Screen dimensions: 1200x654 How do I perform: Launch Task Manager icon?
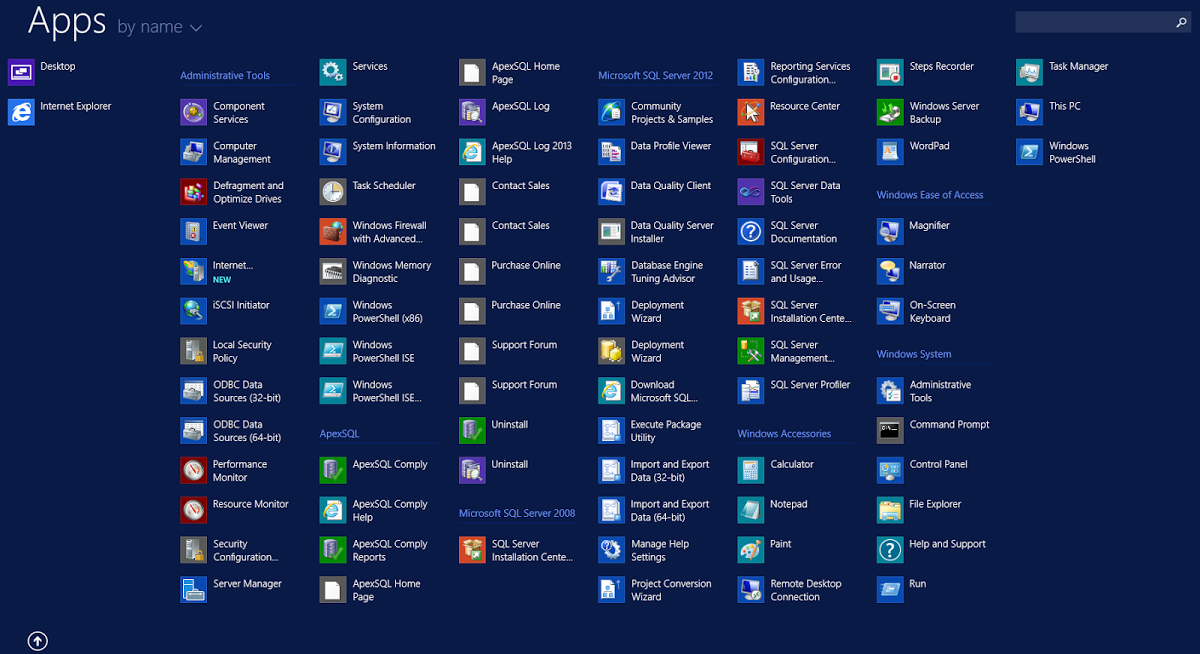1030,72
